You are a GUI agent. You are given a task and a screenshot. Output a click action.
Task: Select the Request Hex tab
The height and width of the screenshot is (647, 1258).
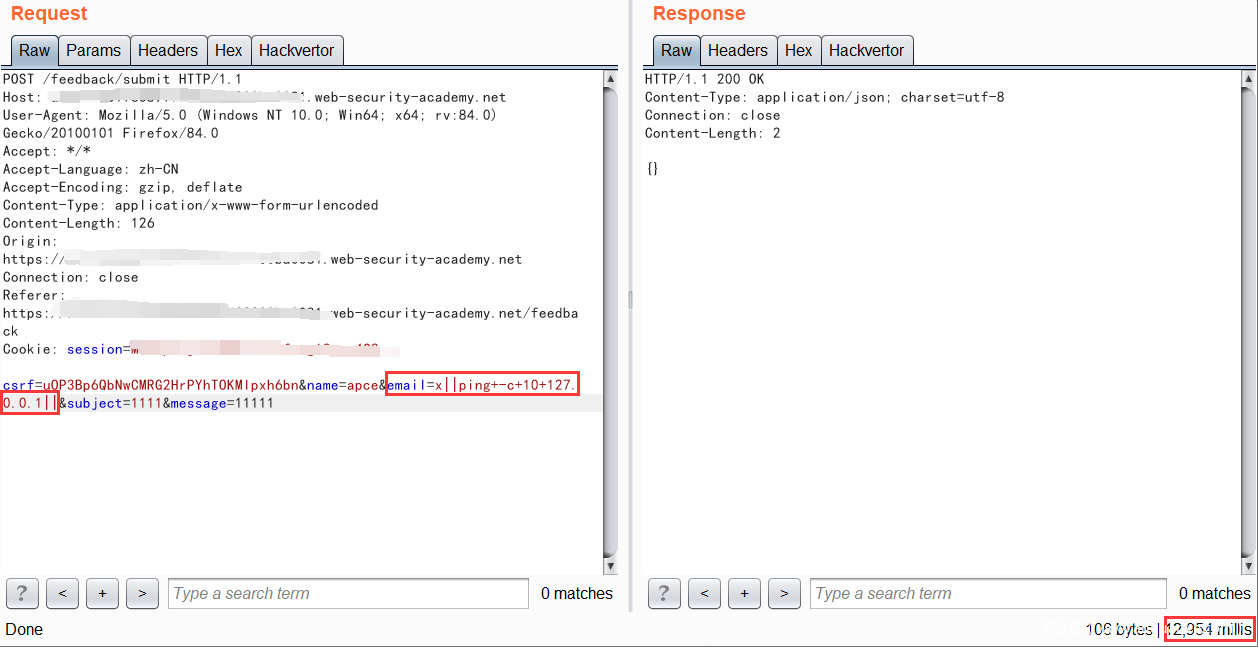point(228,50)
